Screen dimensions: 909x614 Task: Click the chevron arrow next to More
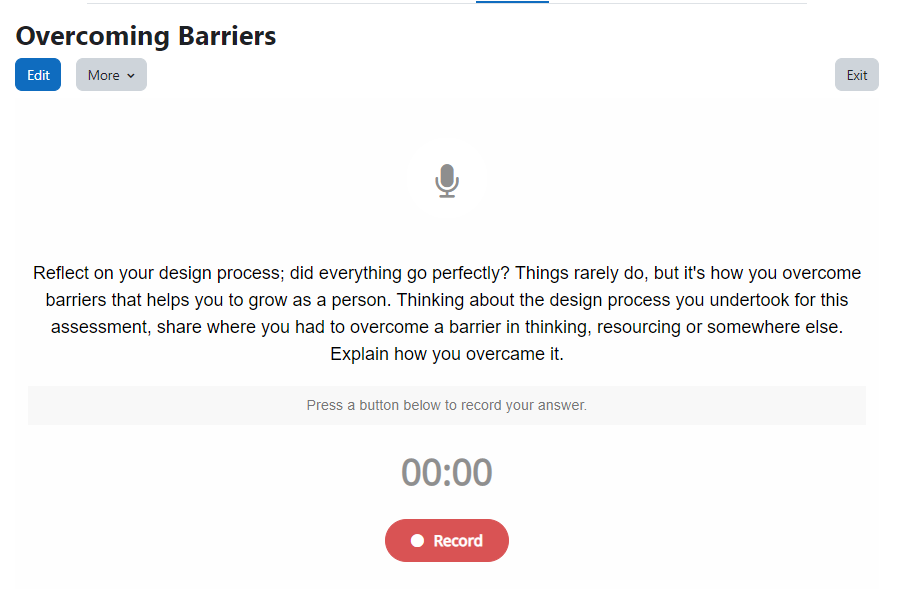point(131,75)
